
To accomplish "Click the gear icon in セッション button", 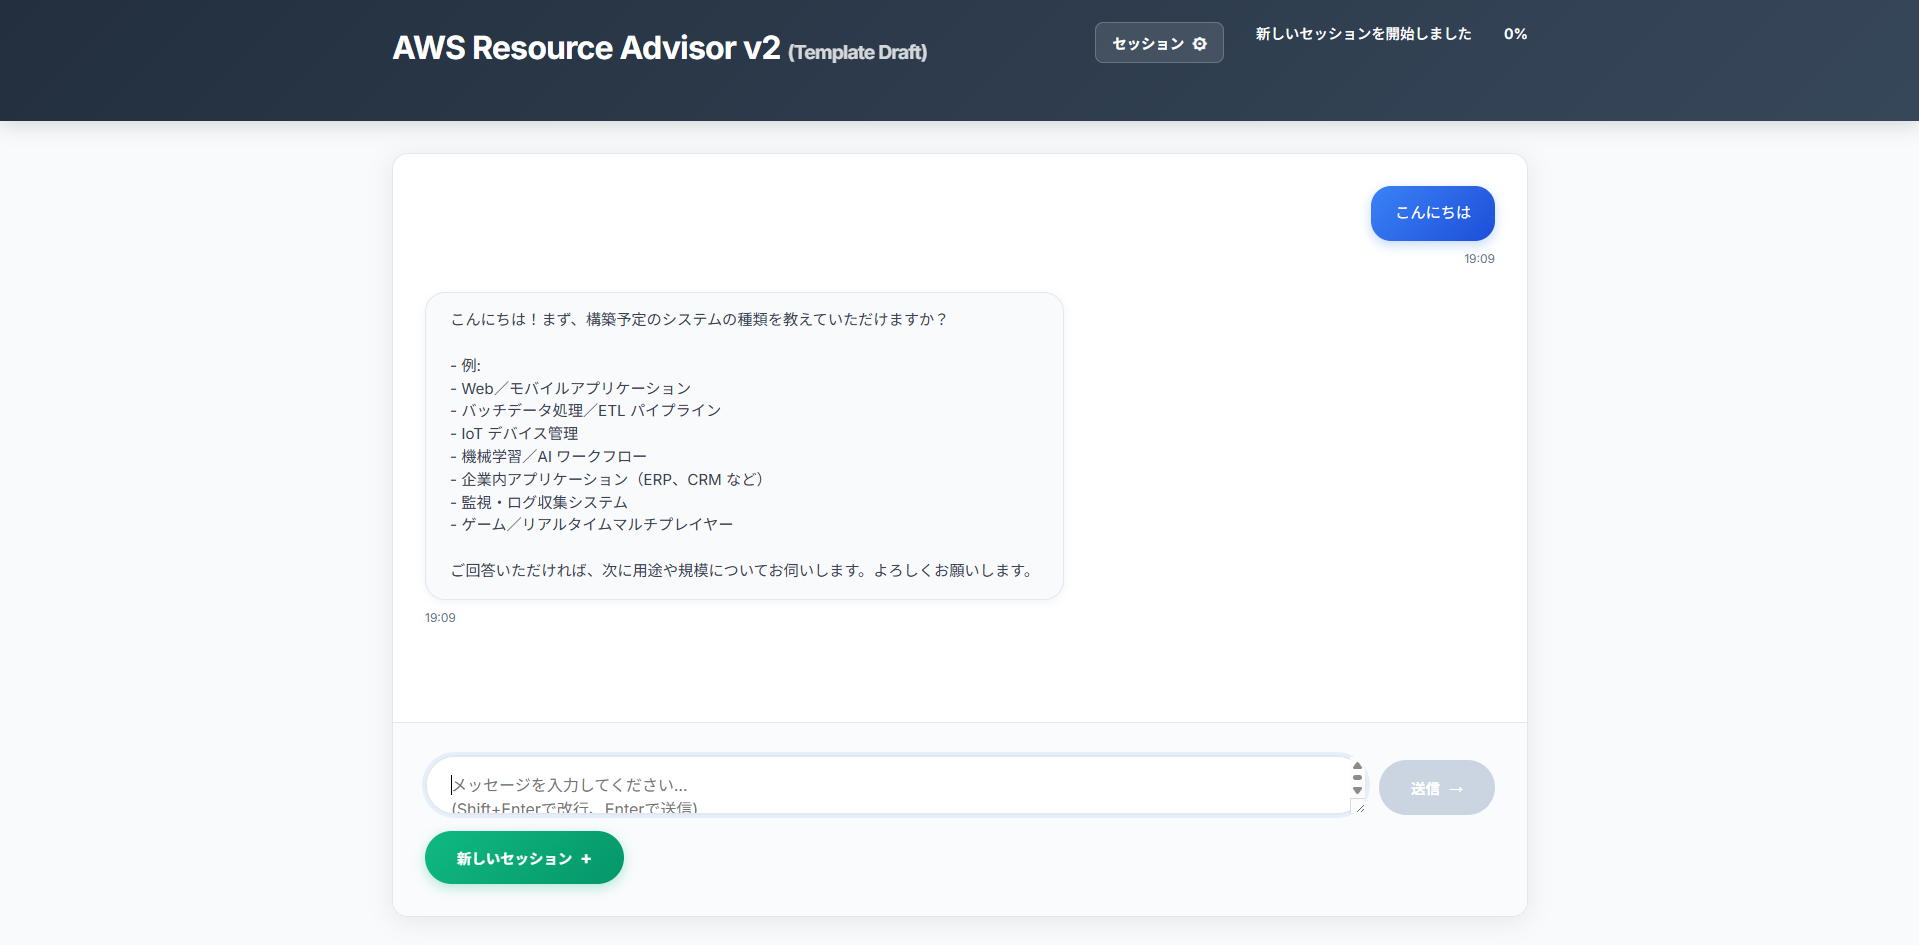I will (x=1200, y=44).
